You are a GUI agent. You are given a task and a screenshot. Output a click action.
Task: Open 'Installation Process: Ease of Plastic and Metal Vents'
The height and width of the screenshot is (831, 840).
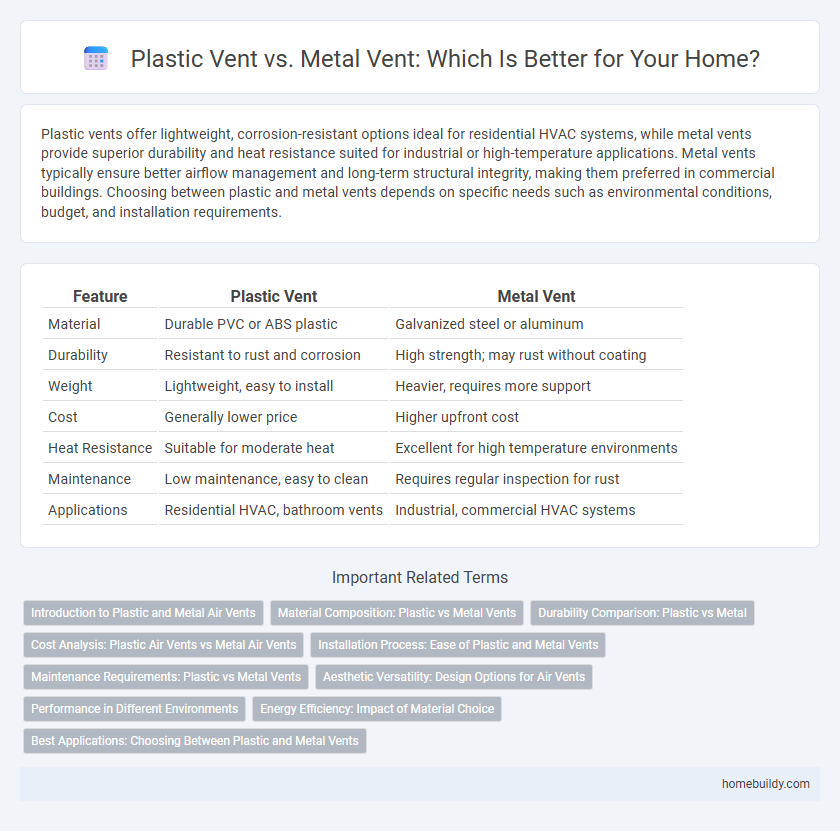458,645
